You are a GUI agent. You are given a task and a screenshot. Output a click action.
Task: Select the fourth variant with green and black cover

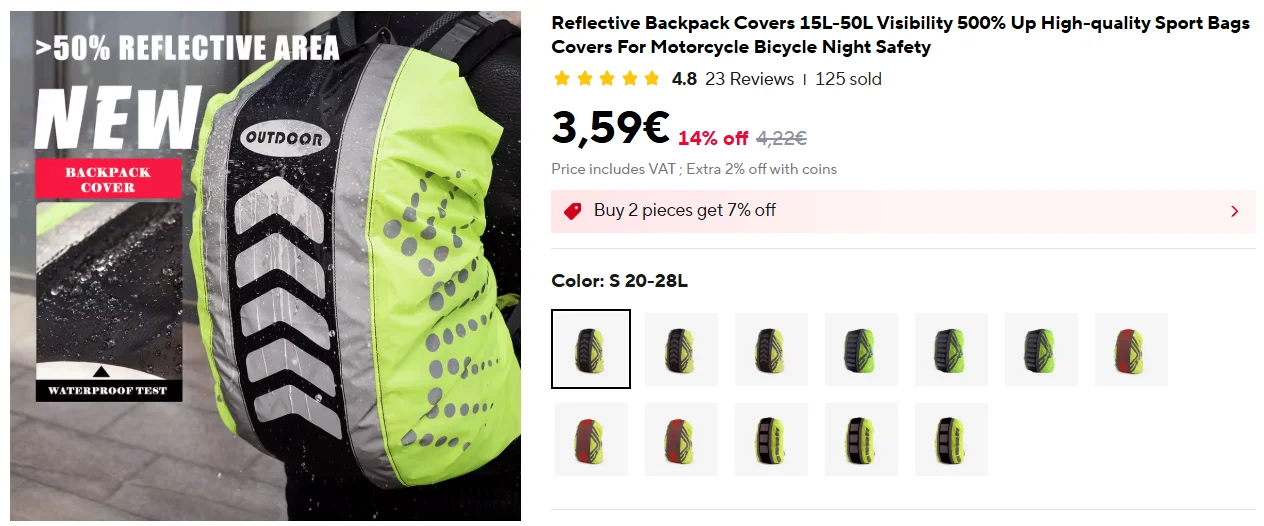(861, 349)
